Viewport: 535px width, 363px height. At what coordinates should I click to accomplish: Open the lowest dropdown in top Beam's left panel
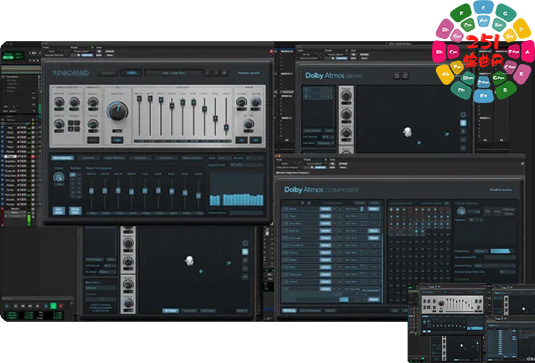click(325, 143)
